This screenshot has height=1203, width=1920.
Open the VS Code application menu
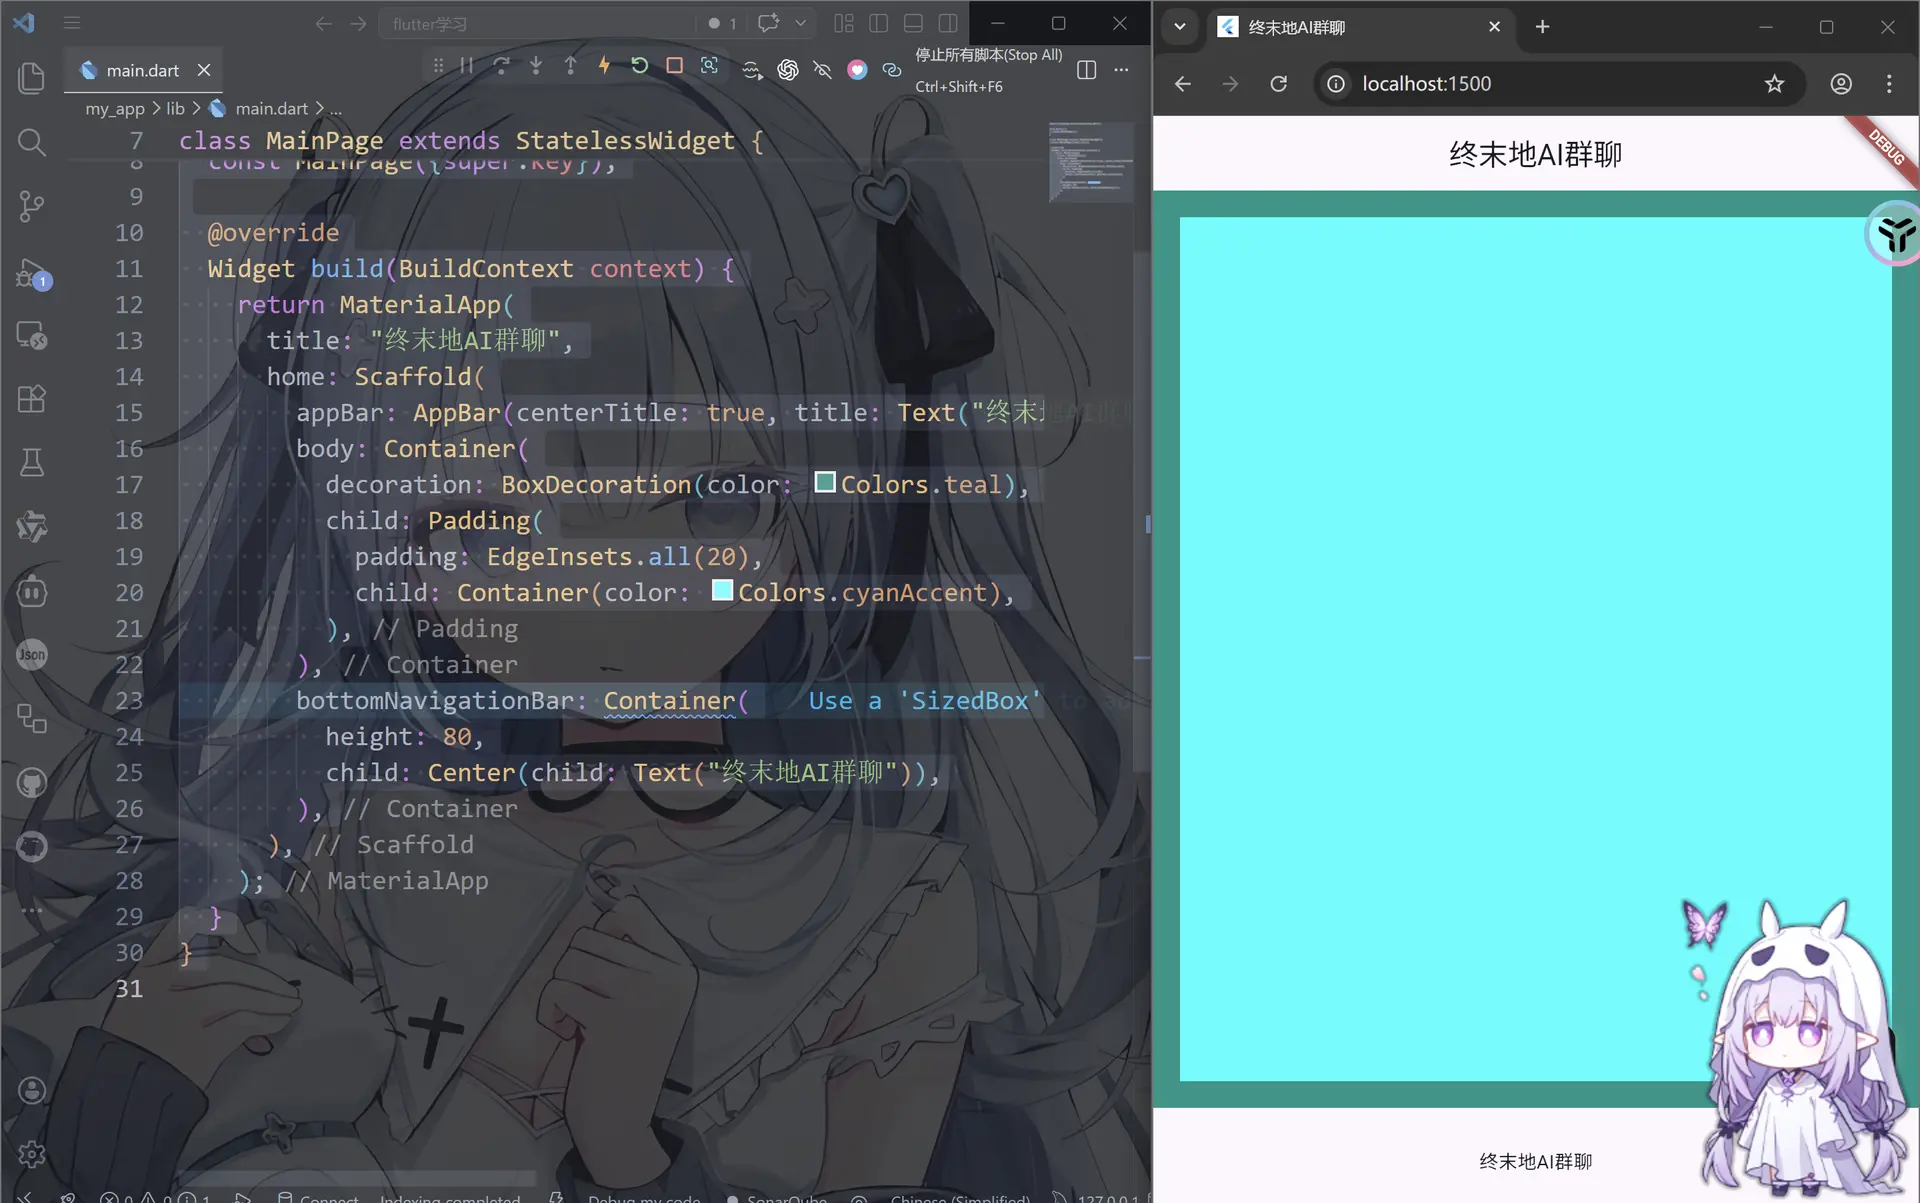coord(72,23)
